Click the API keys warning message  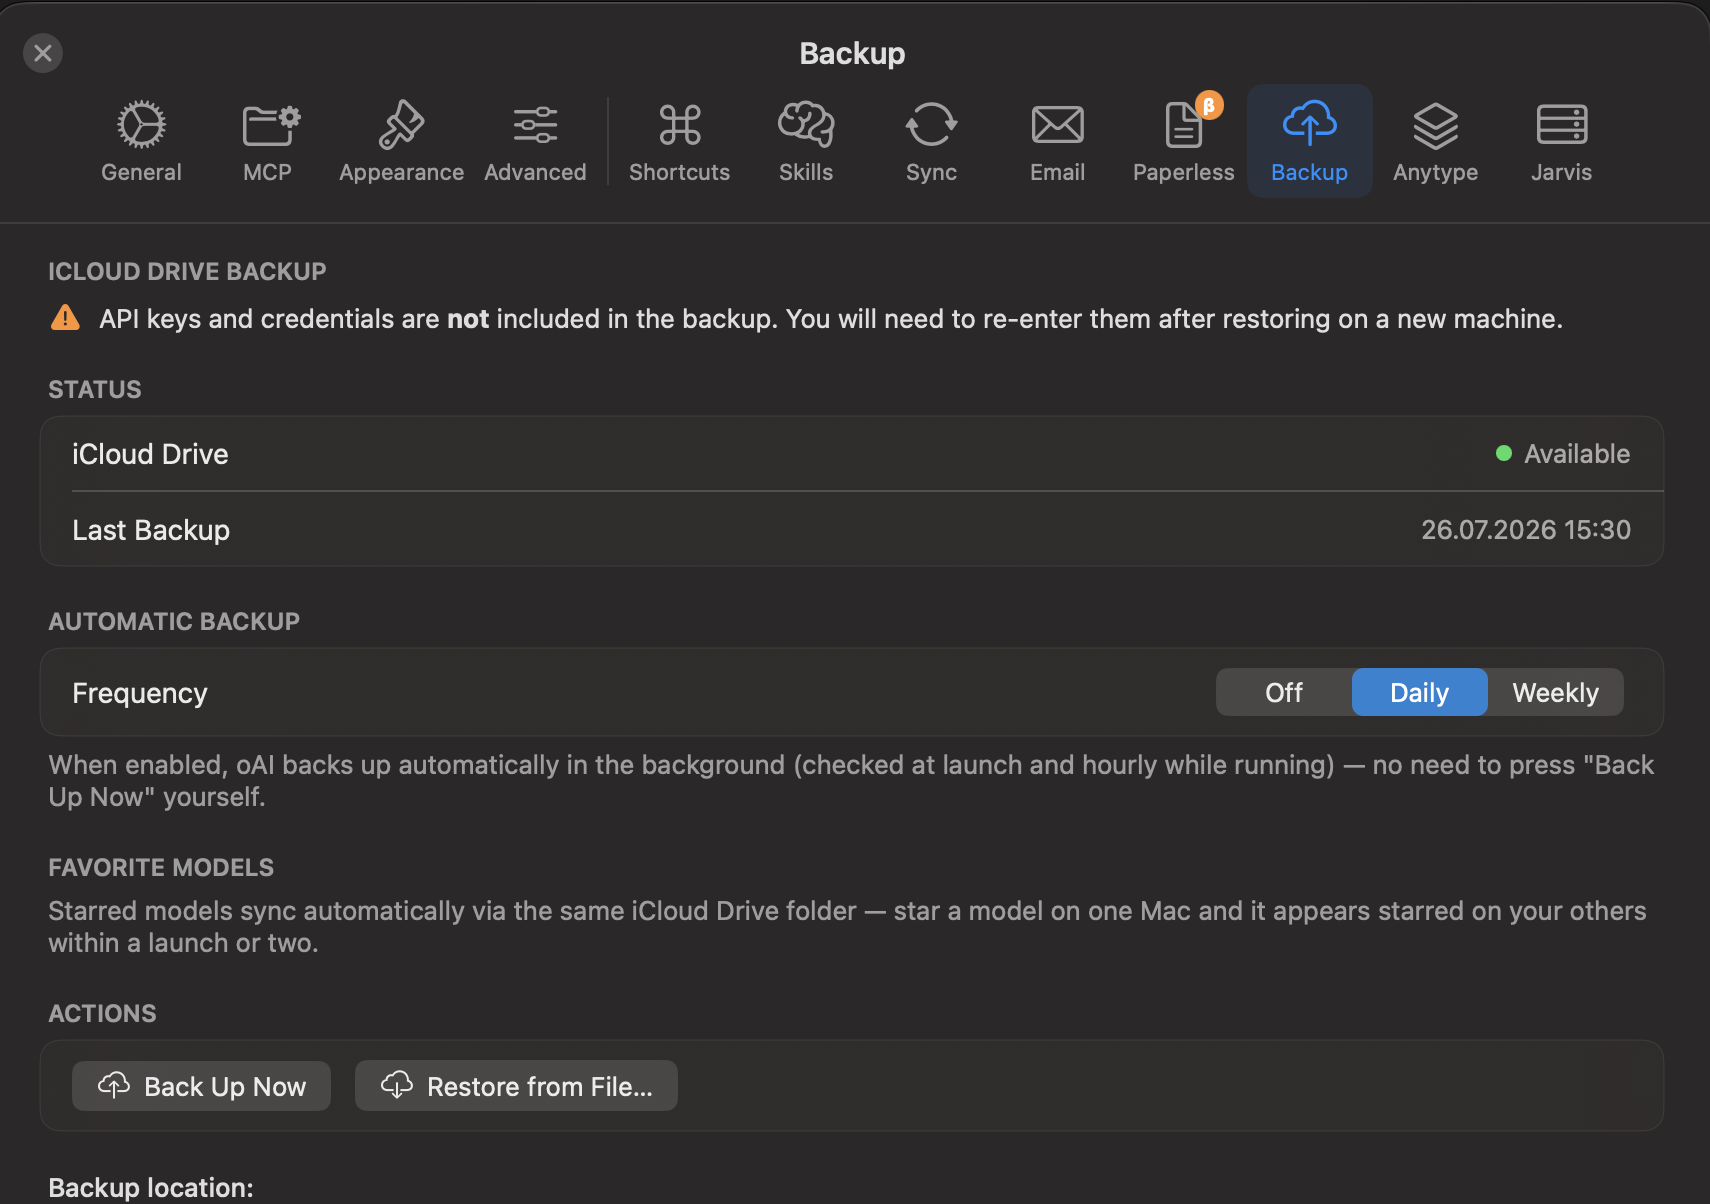pyautogui.click(x=830, y=319)
